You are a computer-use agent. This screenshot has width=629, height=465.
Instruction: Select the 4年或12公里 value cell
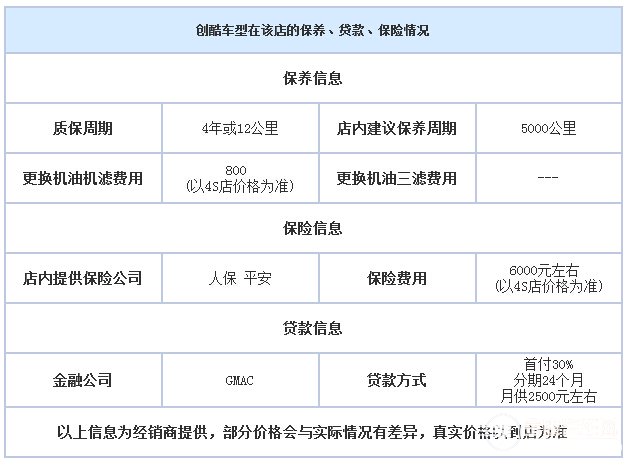tap(241, 128)
